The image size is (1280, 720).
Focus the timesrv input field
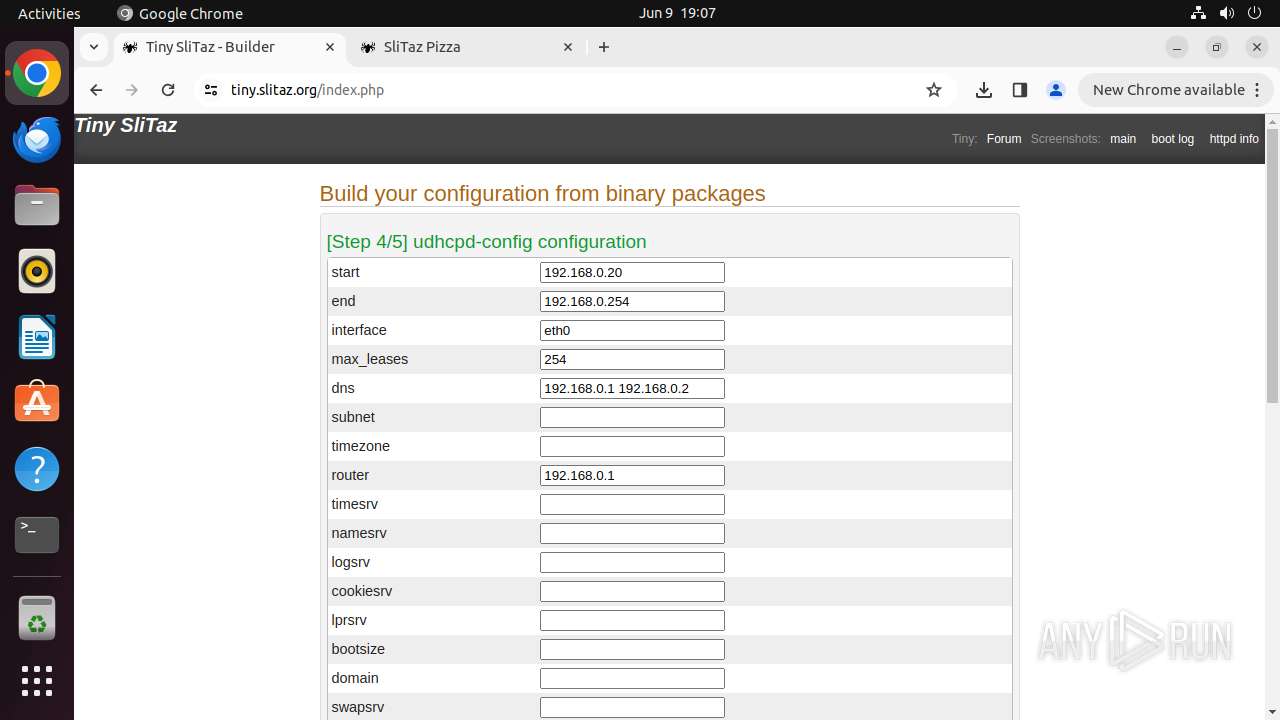632,504
